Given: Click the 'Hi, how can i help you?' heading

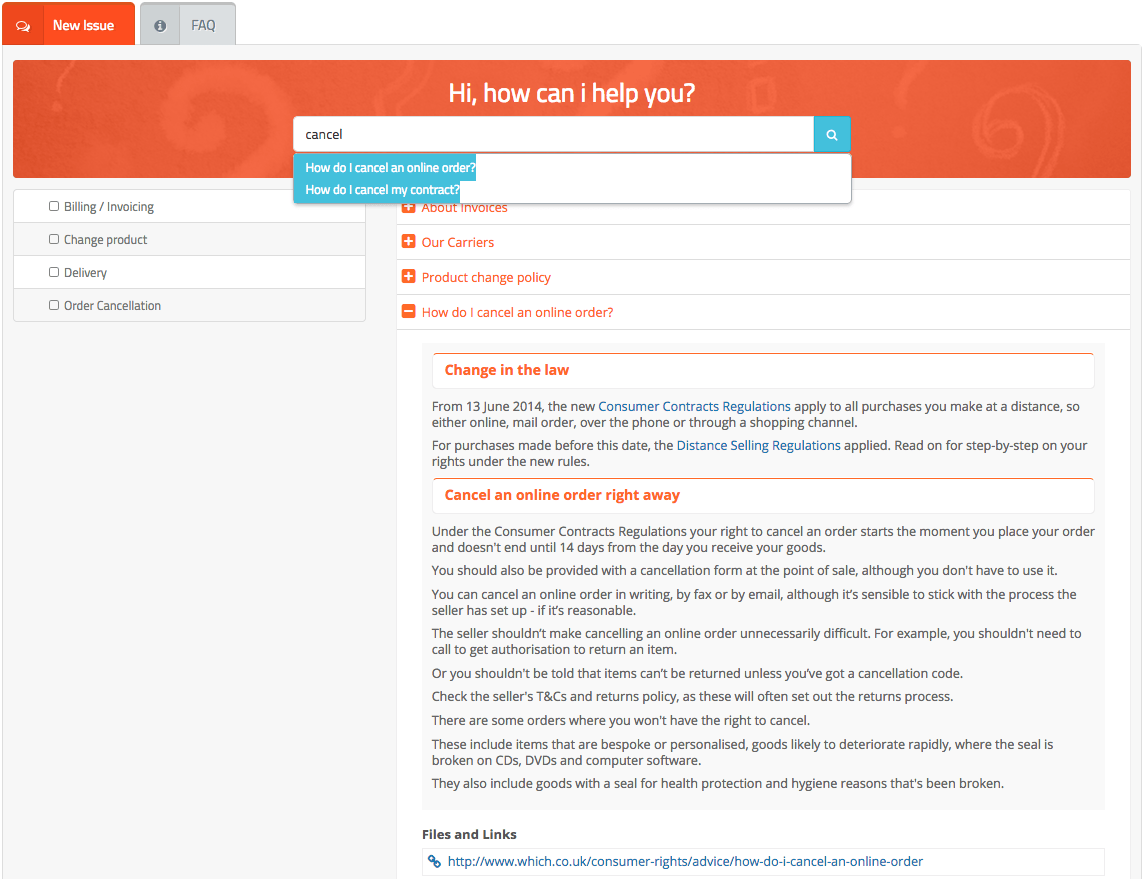Looking at the screenshot, I should (x=572, y=93).
